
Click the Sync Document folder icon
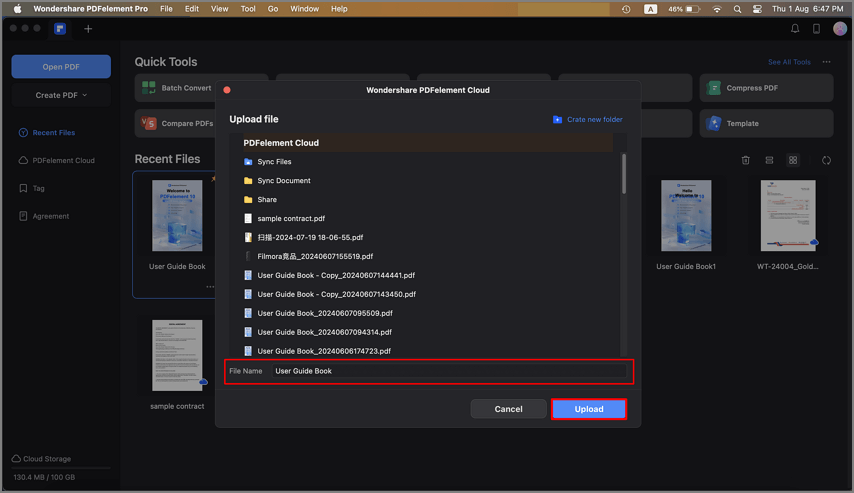(248, 181)
